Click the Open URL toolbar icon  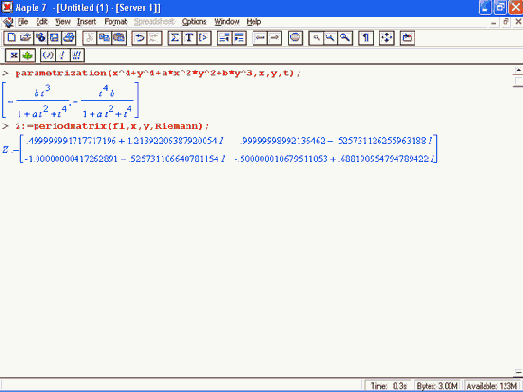[40, 38]
